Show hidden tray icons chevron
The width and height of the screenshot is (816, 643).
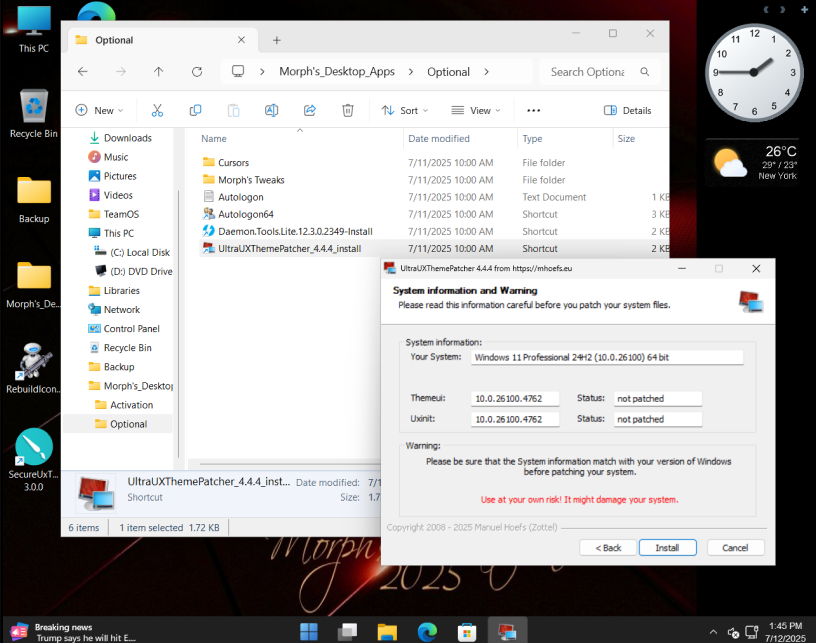(x=713, y=632)
